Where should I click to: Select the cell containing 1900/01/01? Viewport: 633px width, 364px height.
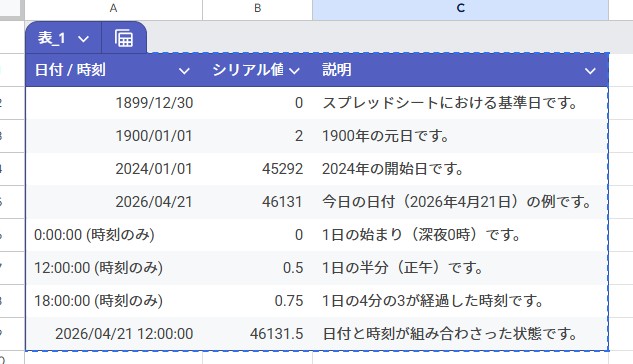pos(114,136)
